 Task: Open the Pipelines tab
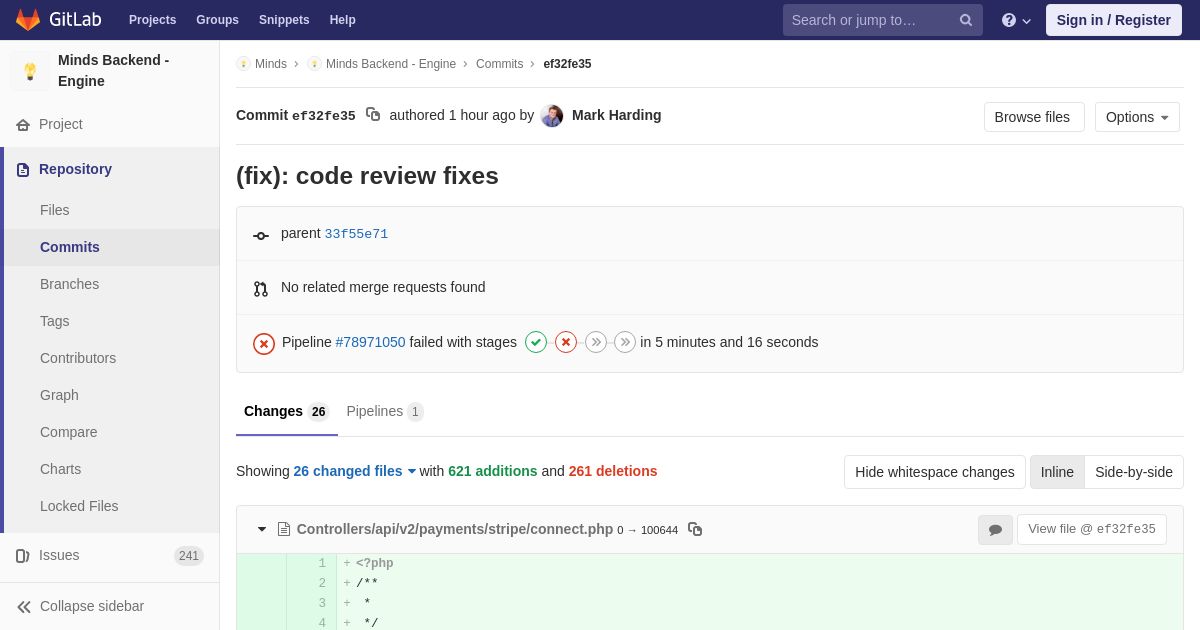coord(384,411)
